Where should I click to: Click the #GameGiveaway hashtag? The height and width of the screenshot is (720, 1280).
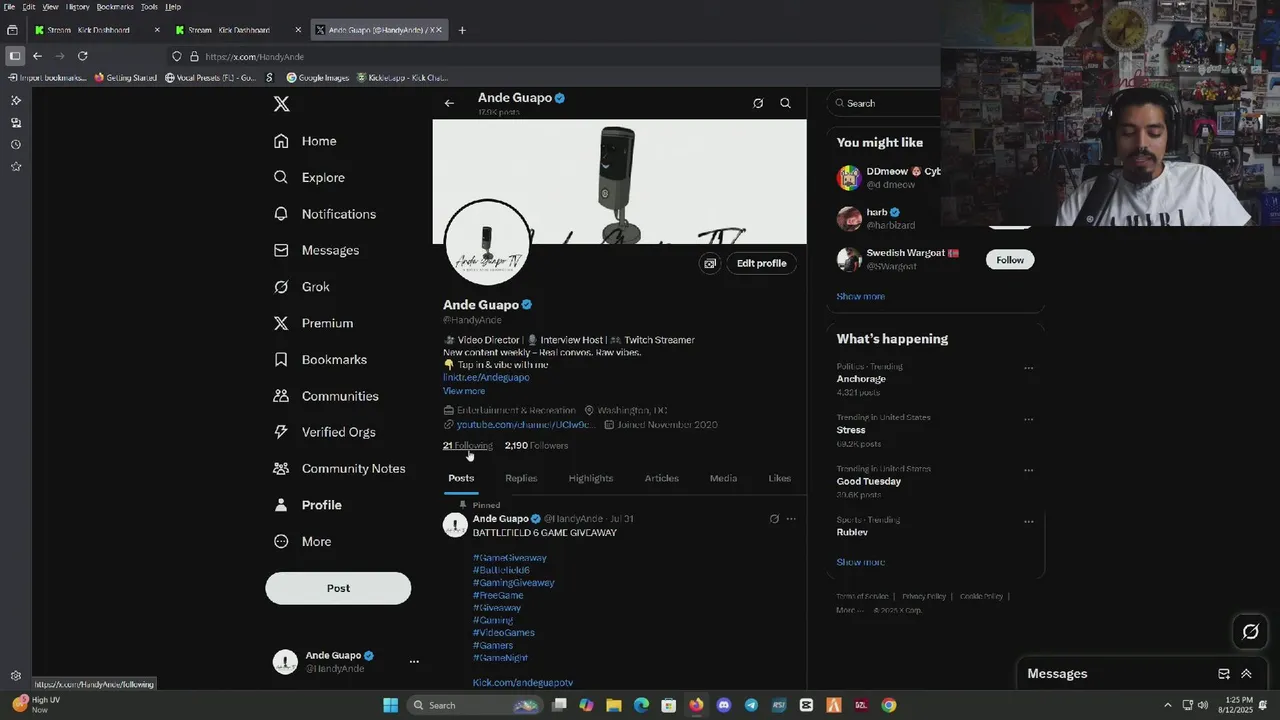(x=510, y=558)
